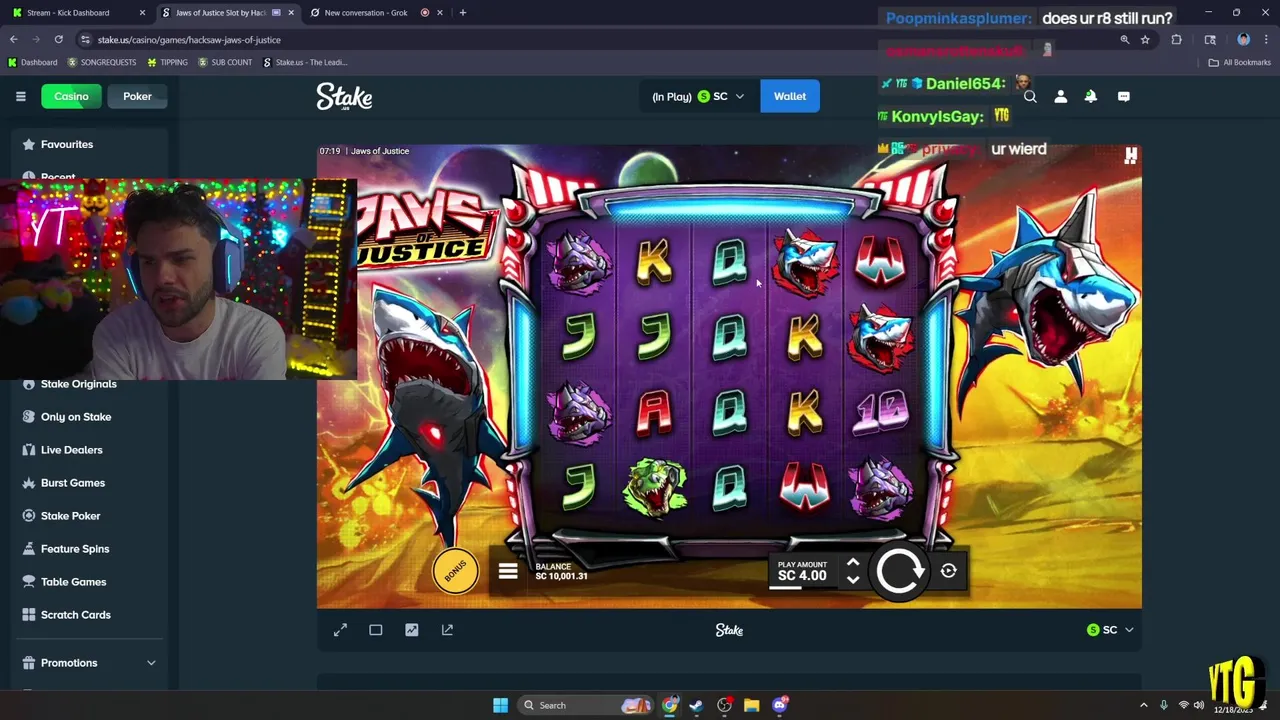The image size is (1280, 720).
Task: Open the TIPPING bookmark
Action: click(x=167, y=62)
